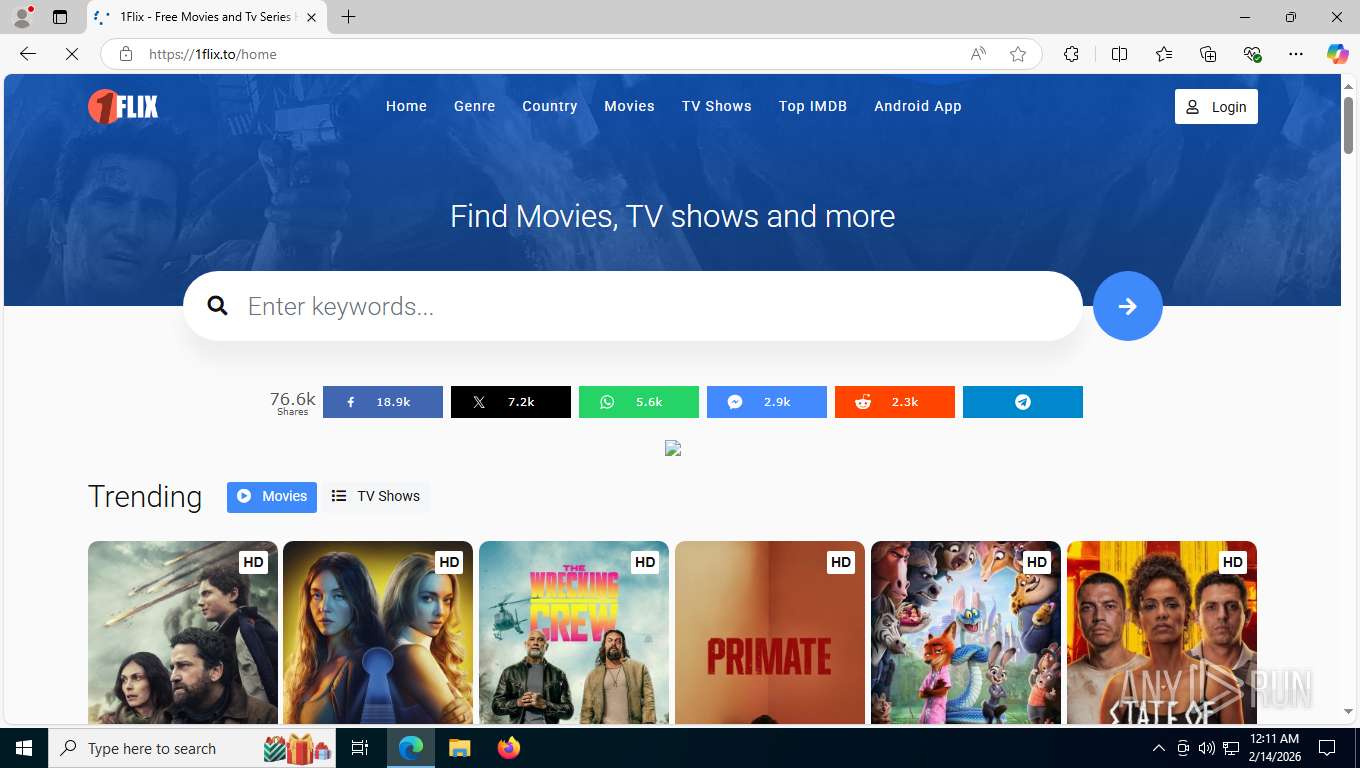Share on Reddit showing 2.3k
This screenshot has width=1360, height=768.
pyautogui.click(x=895, y=402)
